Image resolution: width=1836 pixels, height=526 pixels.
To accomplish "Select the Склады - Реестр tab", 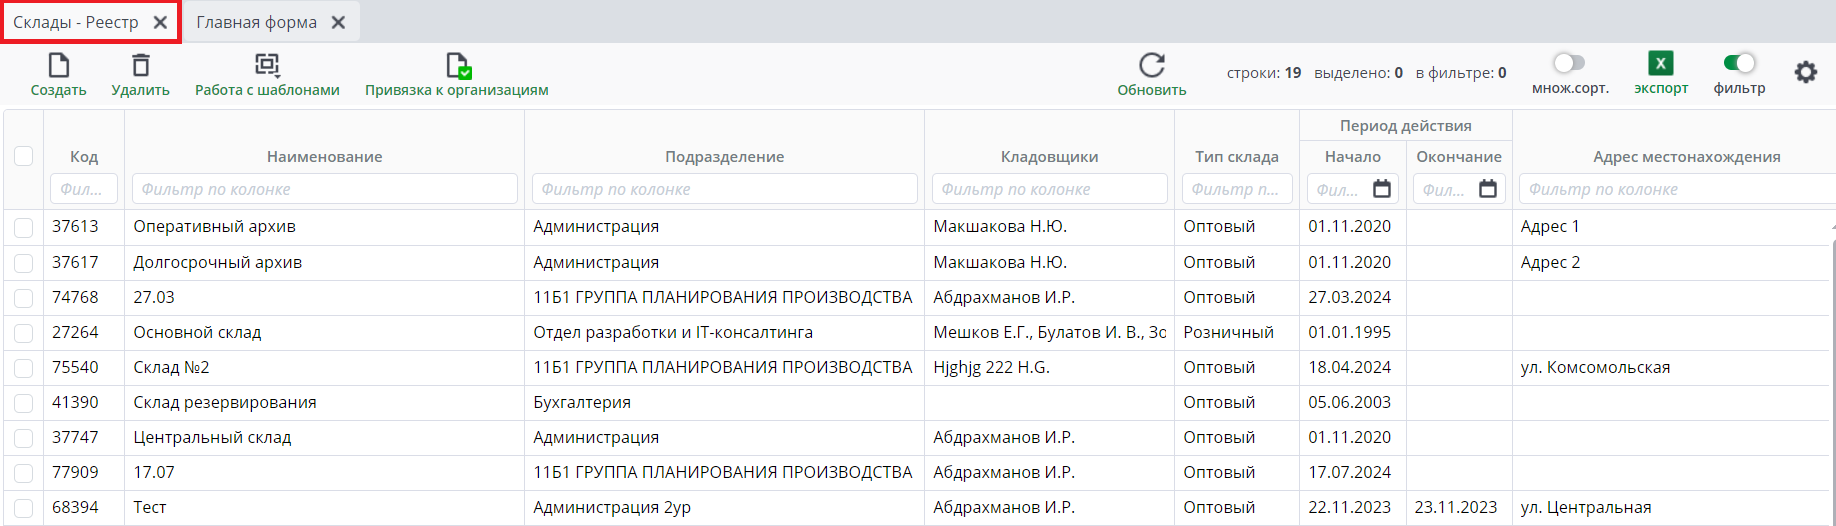I will [x=76, y=22].
